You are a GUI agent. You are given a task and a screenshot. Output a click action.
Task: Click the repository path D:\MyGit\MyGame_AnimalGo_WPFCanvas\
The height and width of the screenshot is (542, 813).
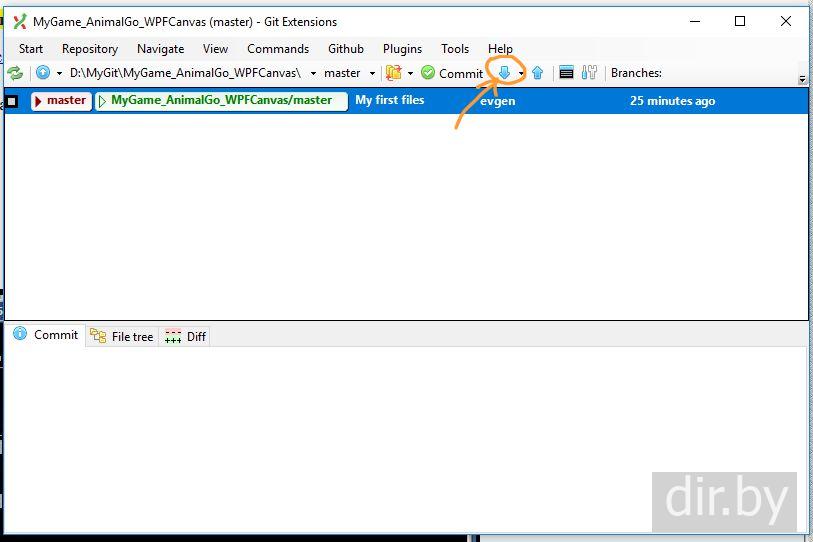[185, 73]
